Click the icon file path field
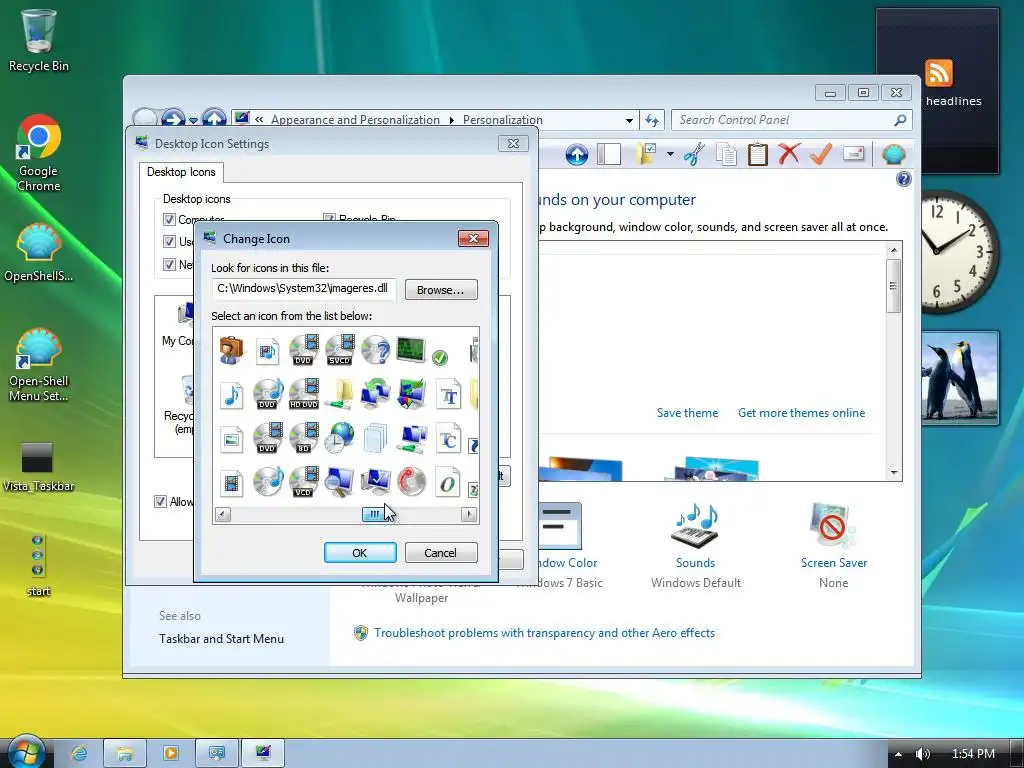1024x768 pixels. coord(304,289)
